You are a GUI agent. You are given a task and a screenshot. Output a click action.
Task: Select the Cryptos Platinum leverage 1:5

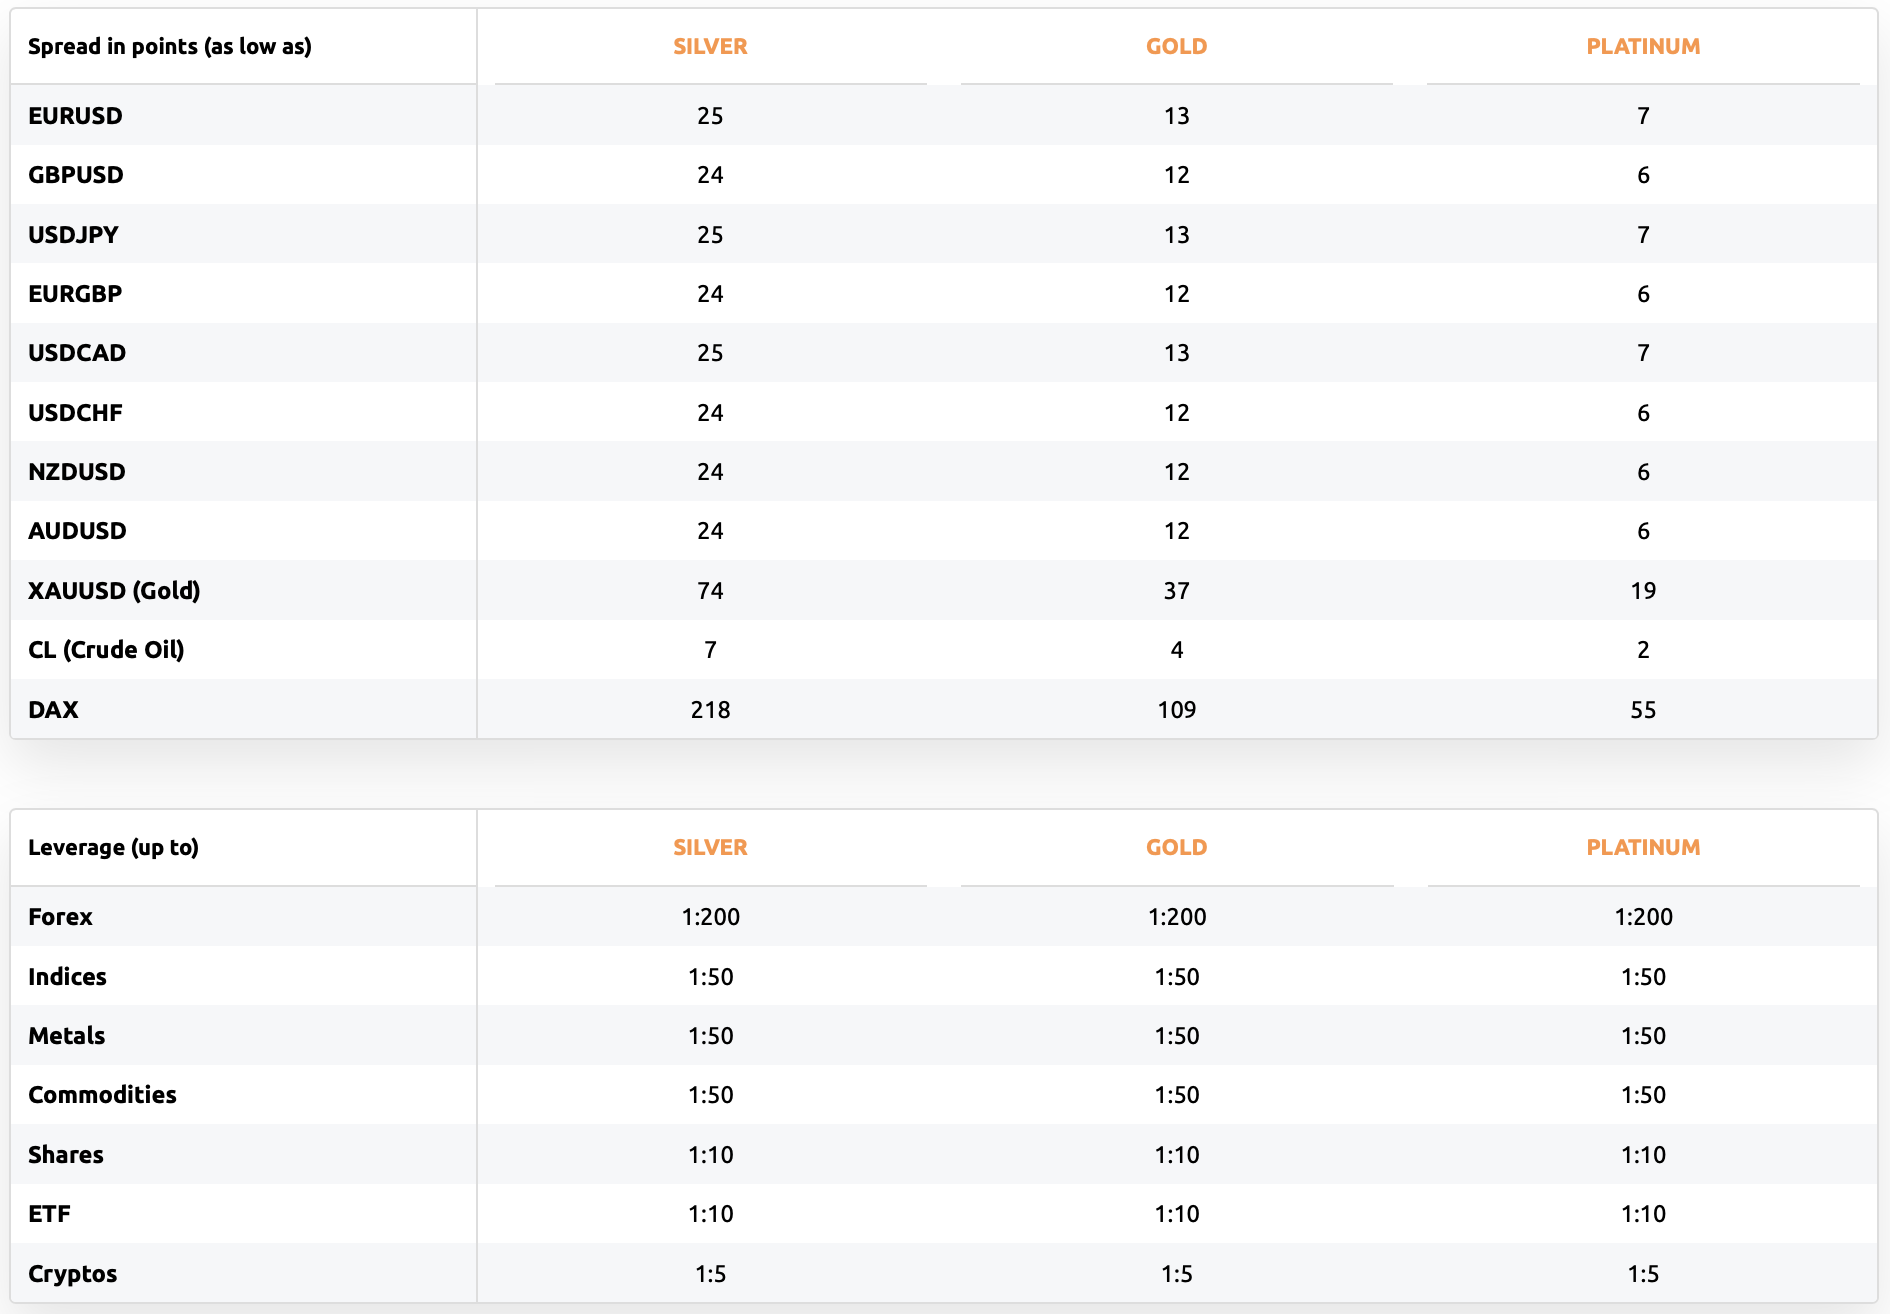1643,1274
